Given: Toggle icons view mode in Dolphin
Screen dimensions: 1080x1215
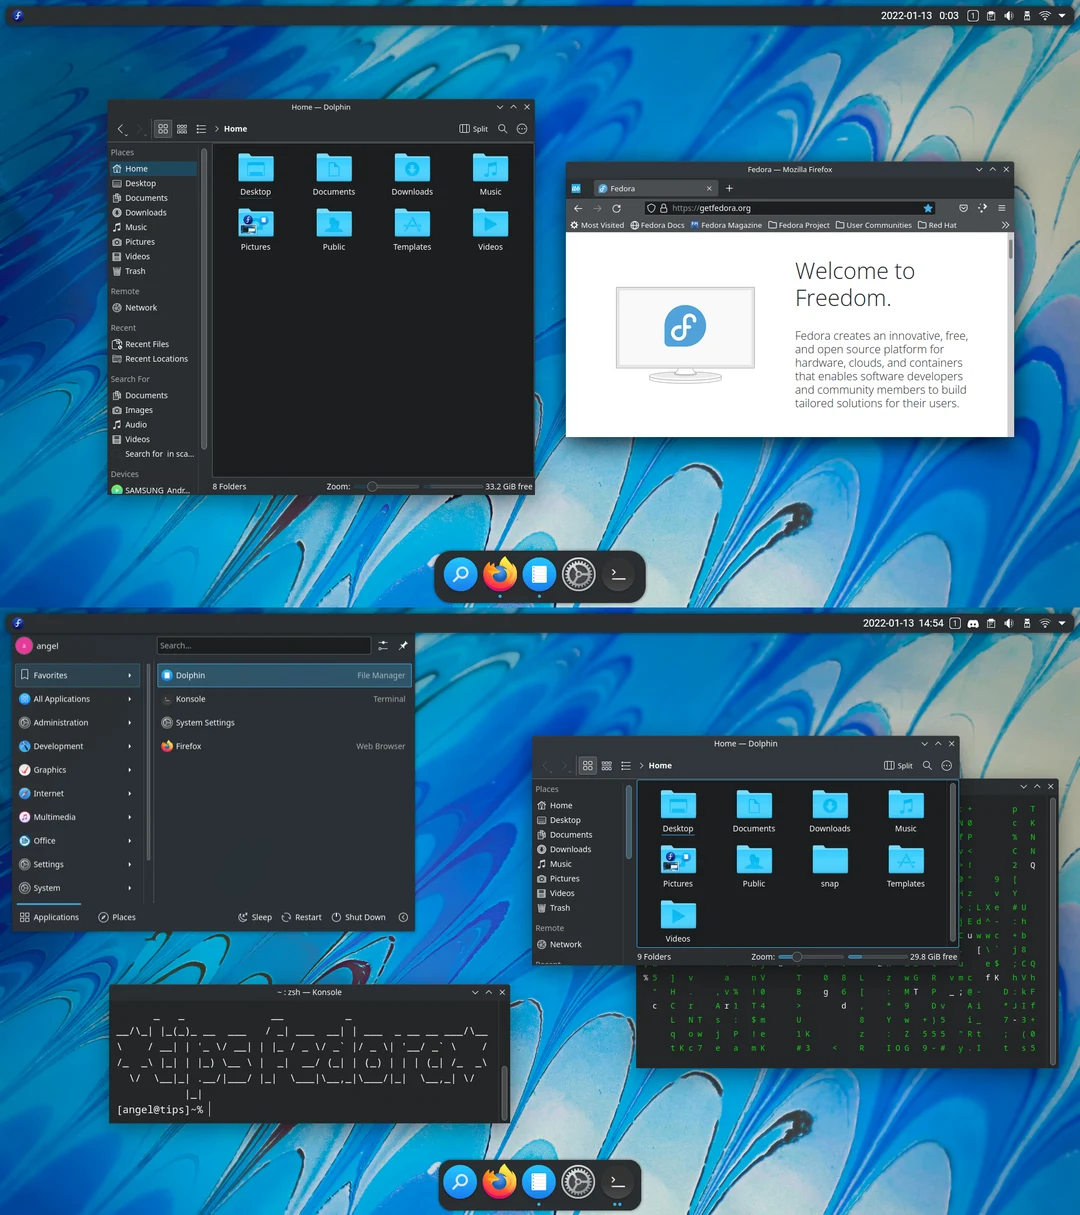Looking at the screenshot, I should [x=162, y=128].
